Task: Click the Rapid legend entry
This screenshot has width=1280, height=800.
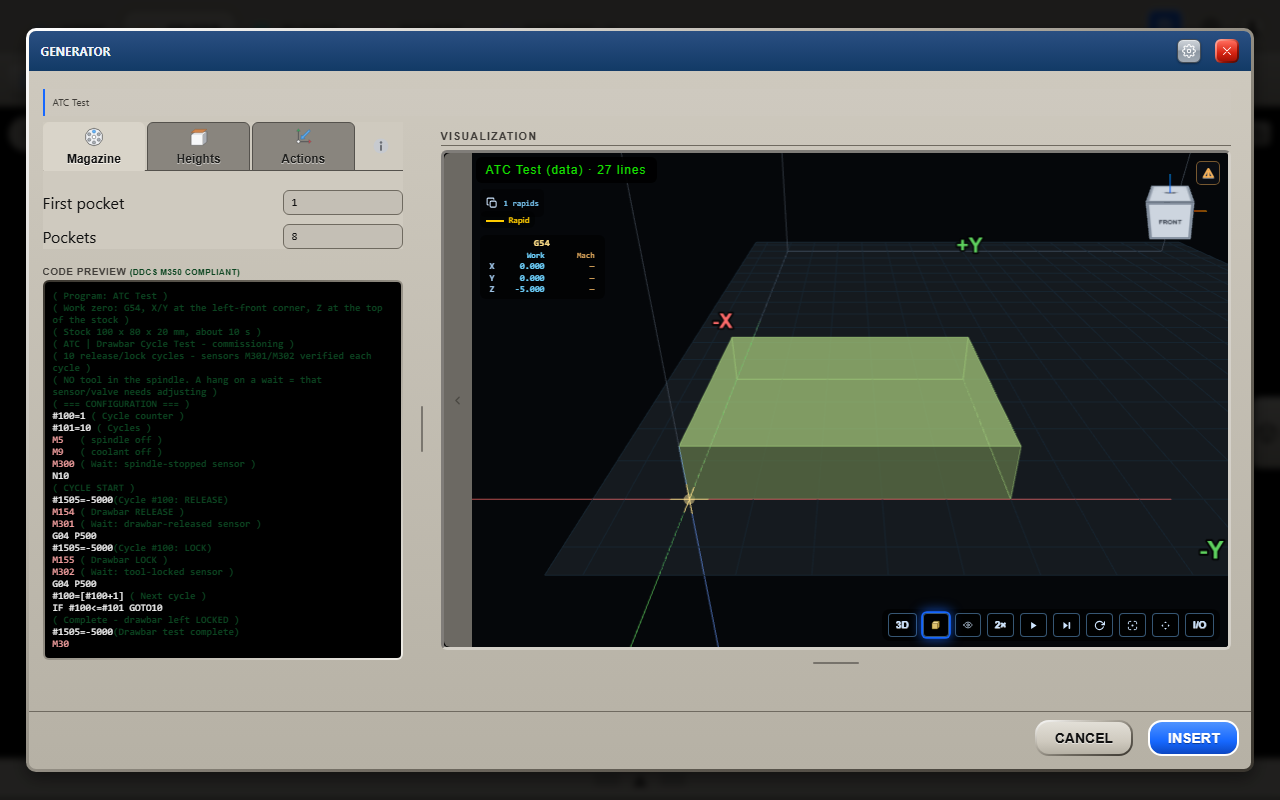Action: (508, 220)
